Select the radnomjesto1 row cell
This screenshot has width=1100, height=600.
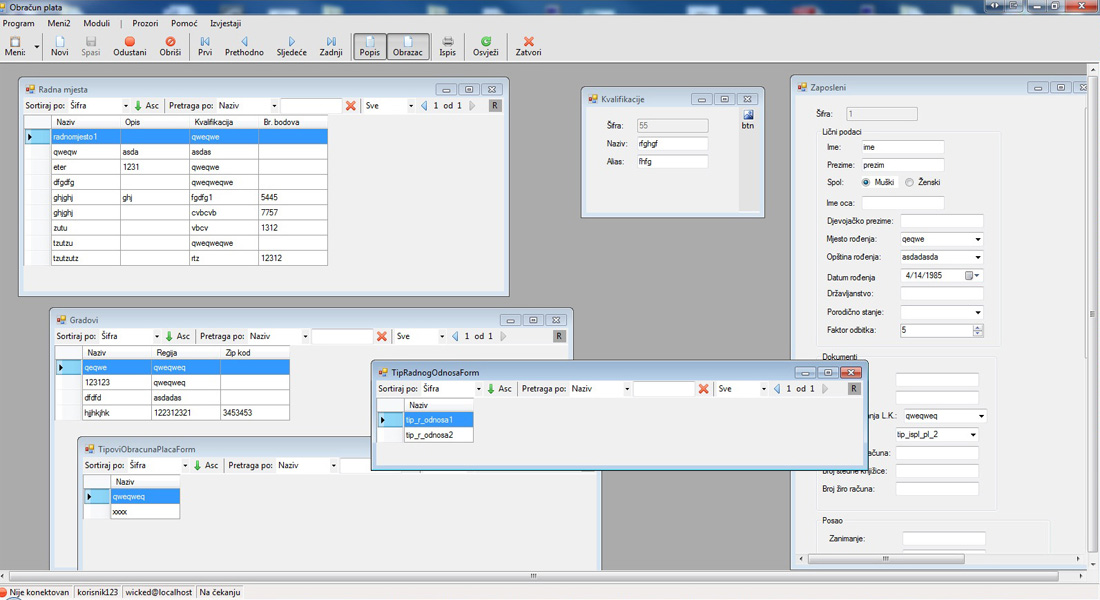pyautogui.click(x=86, y=137)
